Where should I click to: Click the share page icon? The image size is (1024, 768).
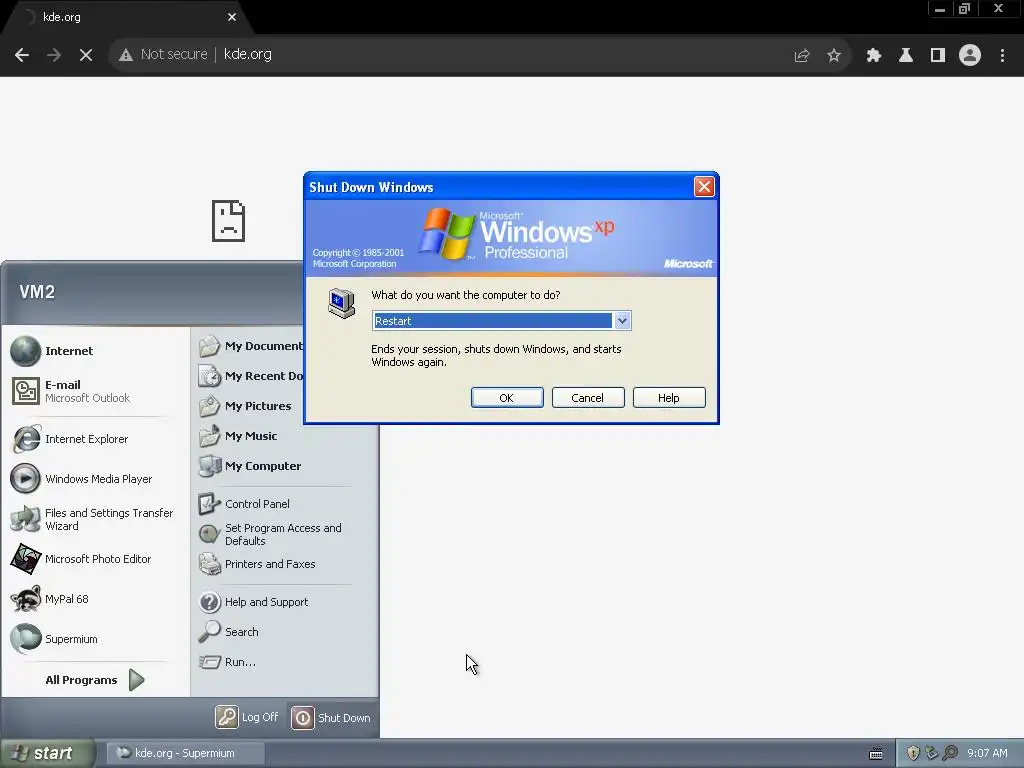[x=802, y=55]
